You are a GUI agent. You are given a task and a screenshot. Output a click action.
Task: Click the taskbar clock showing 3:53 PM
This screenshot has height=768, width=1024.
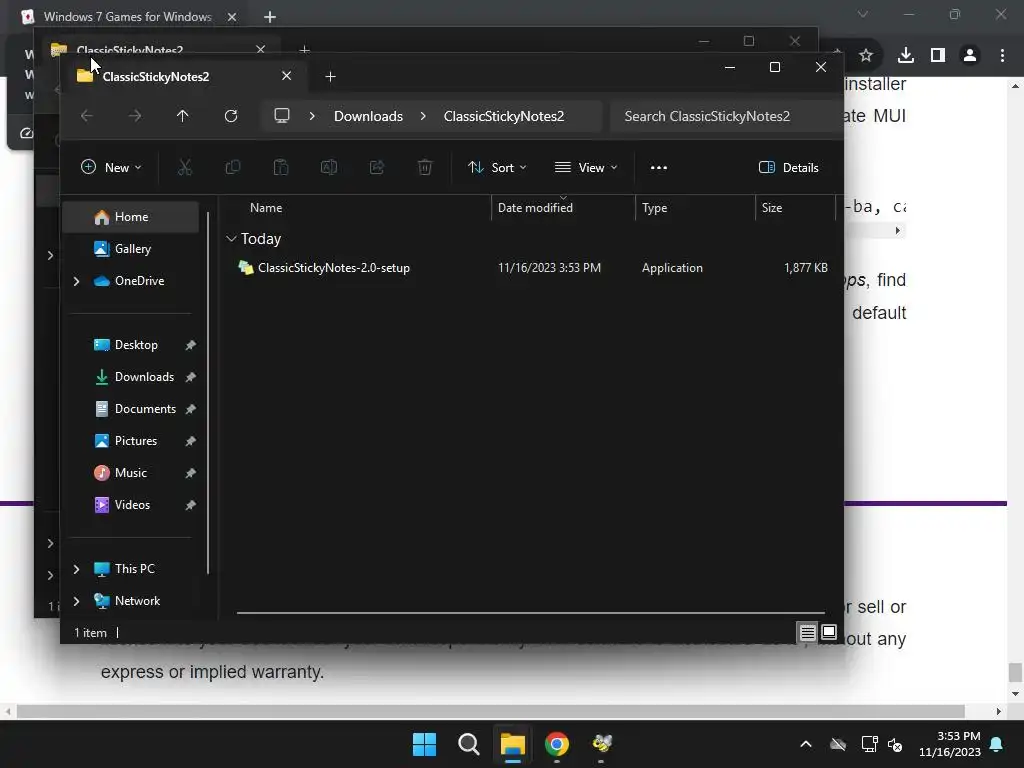950,744
